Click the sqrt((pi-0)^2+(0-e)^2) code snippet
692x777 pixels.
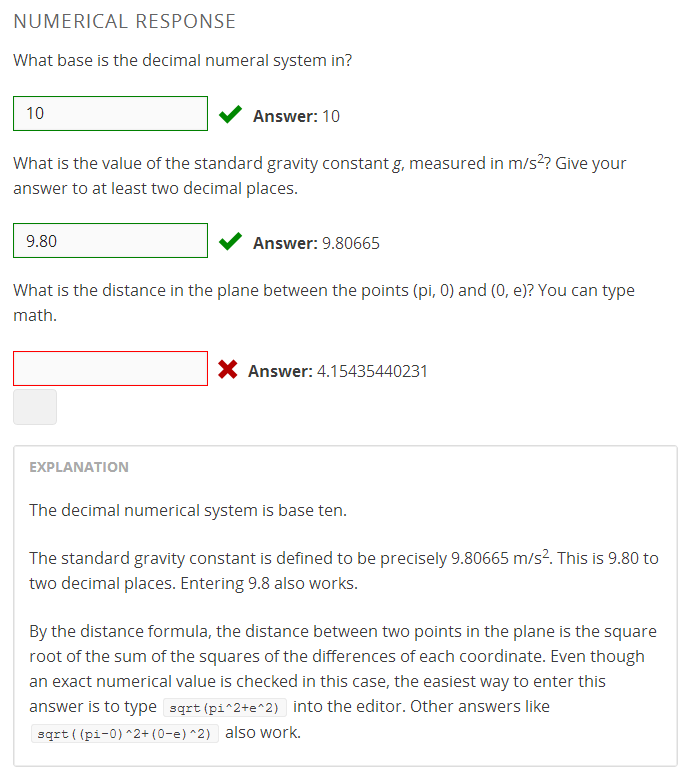[x=124, y=734]
